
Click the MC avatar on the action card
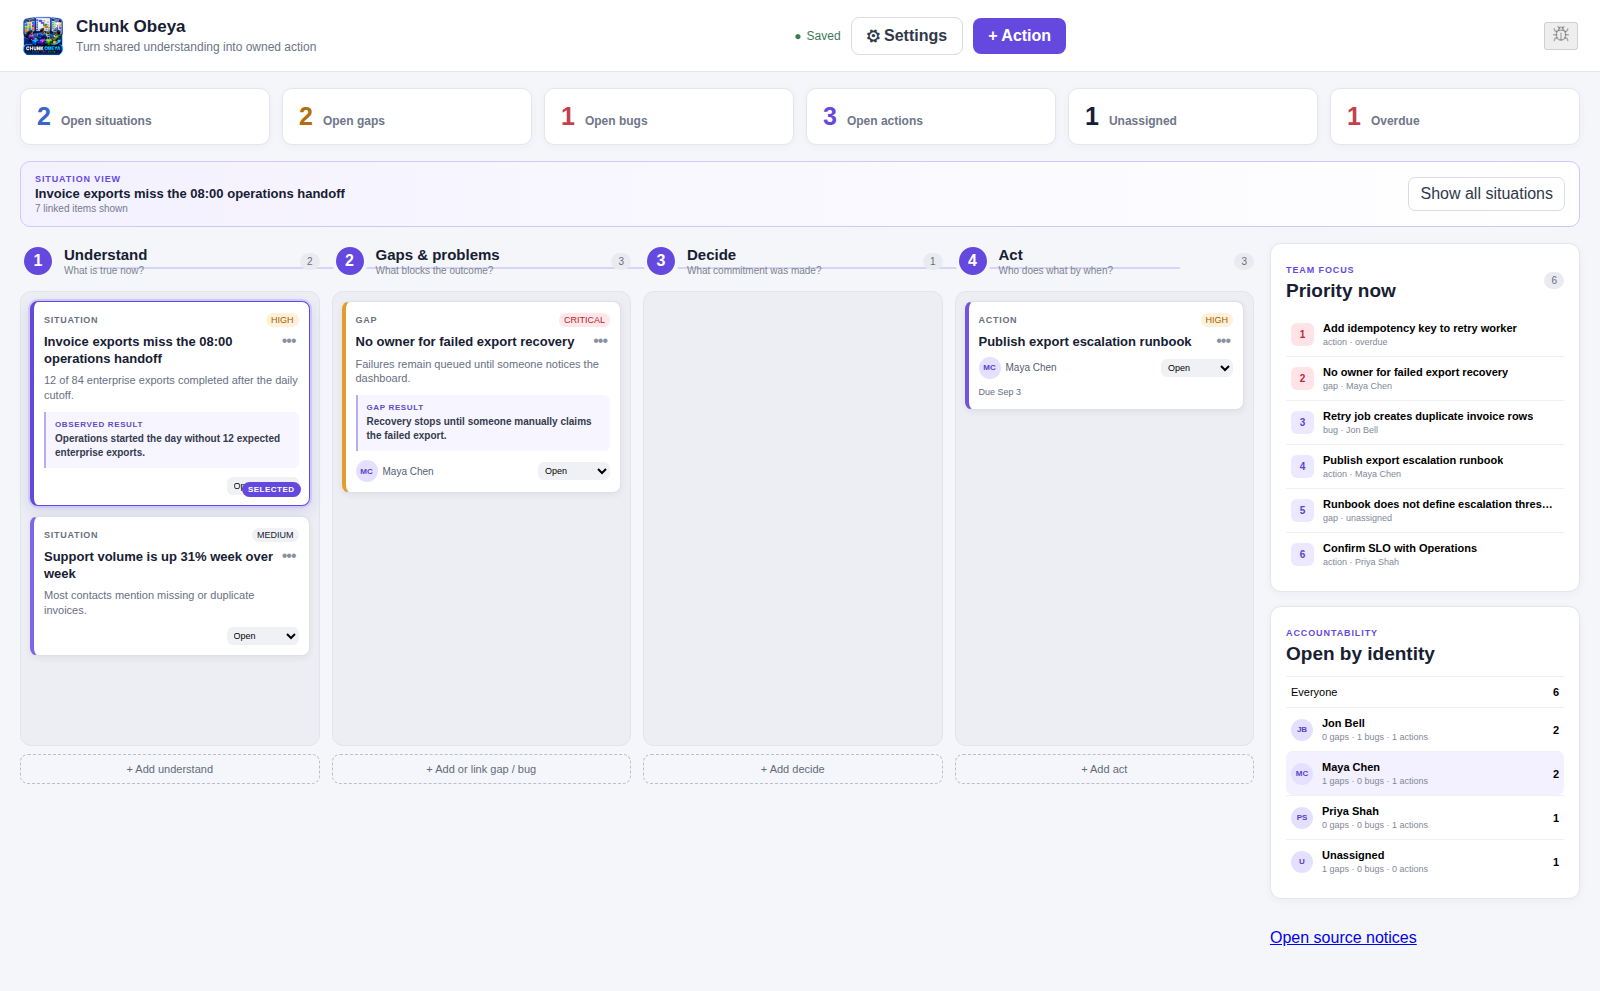click(x=989, y=367)
